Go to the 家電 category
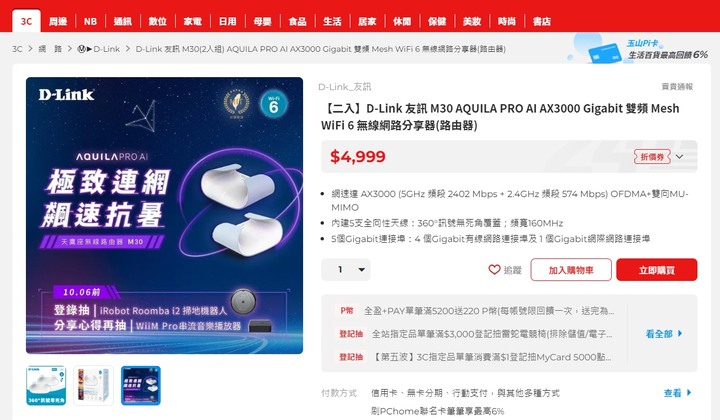 click(192, 21)
